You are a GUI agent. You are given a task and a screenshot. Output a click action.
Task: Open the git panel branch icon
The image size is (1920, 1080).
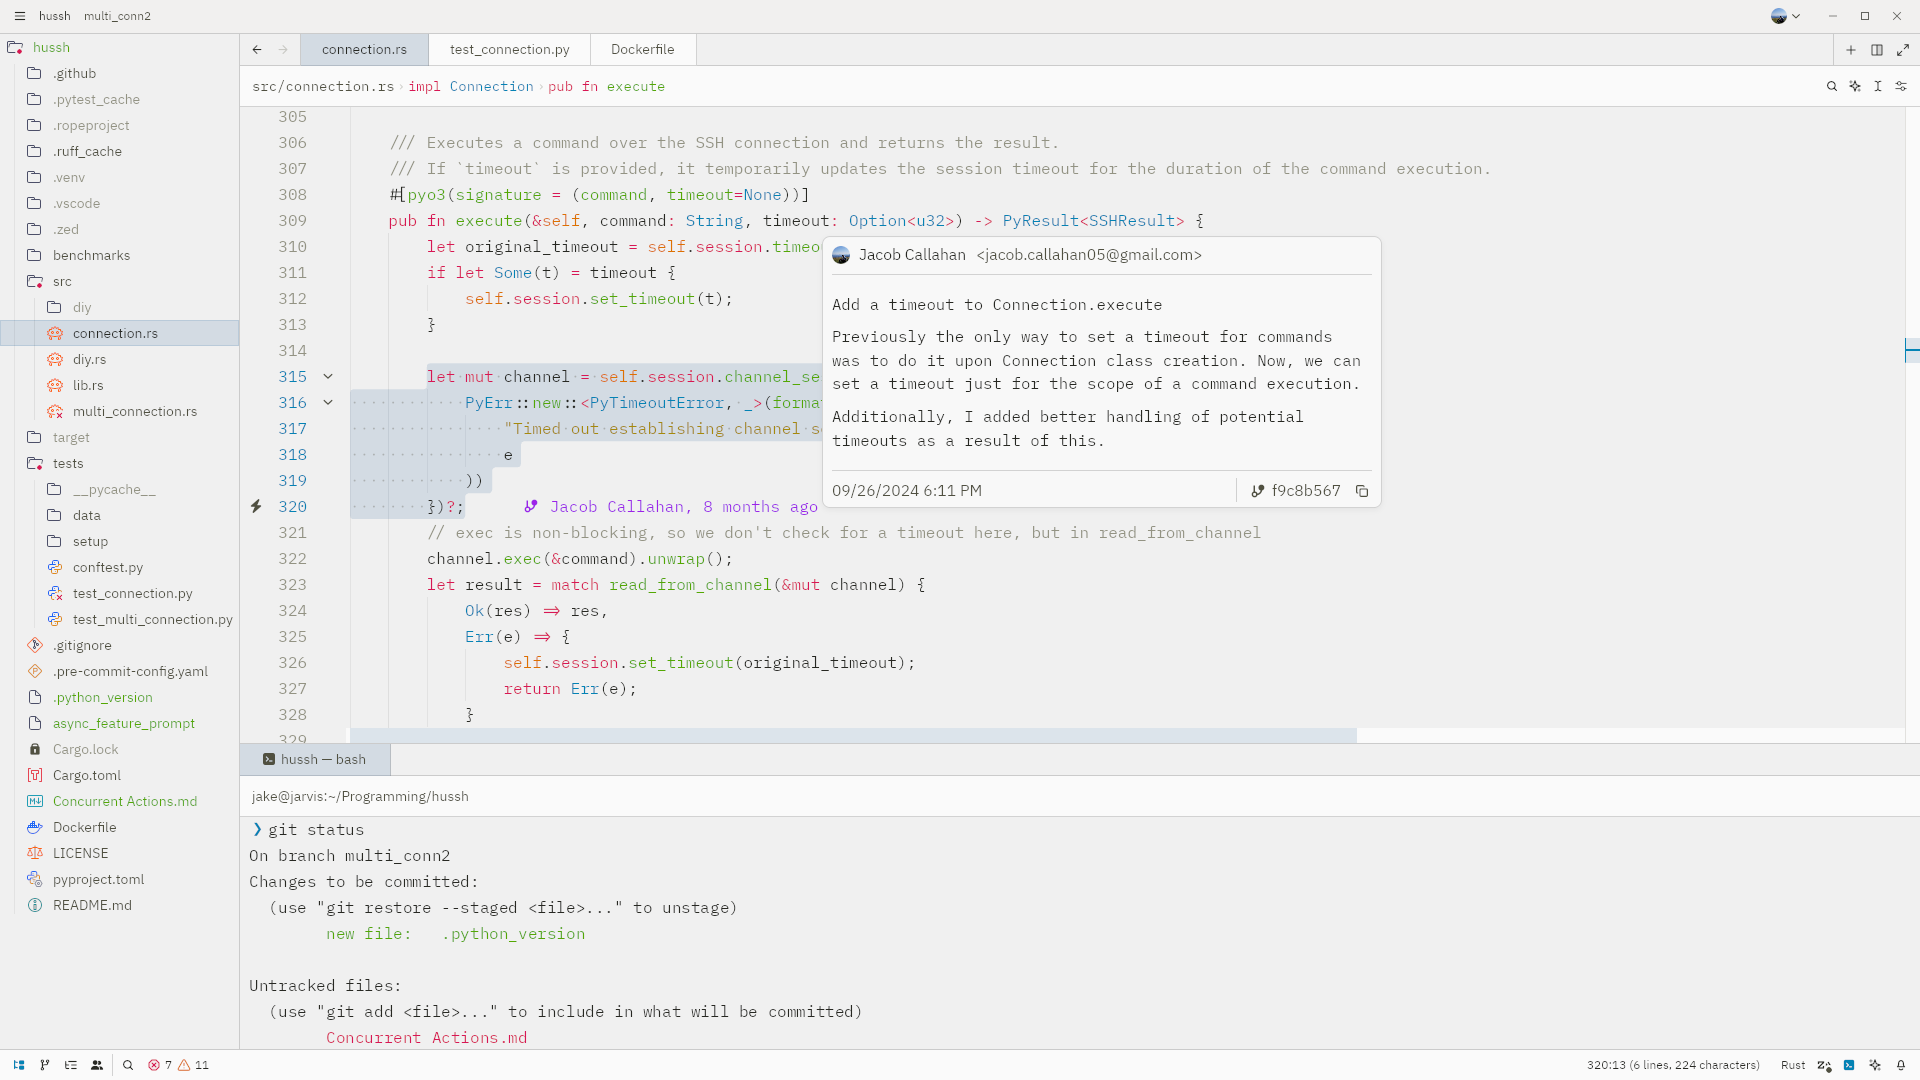point(45,1065)
